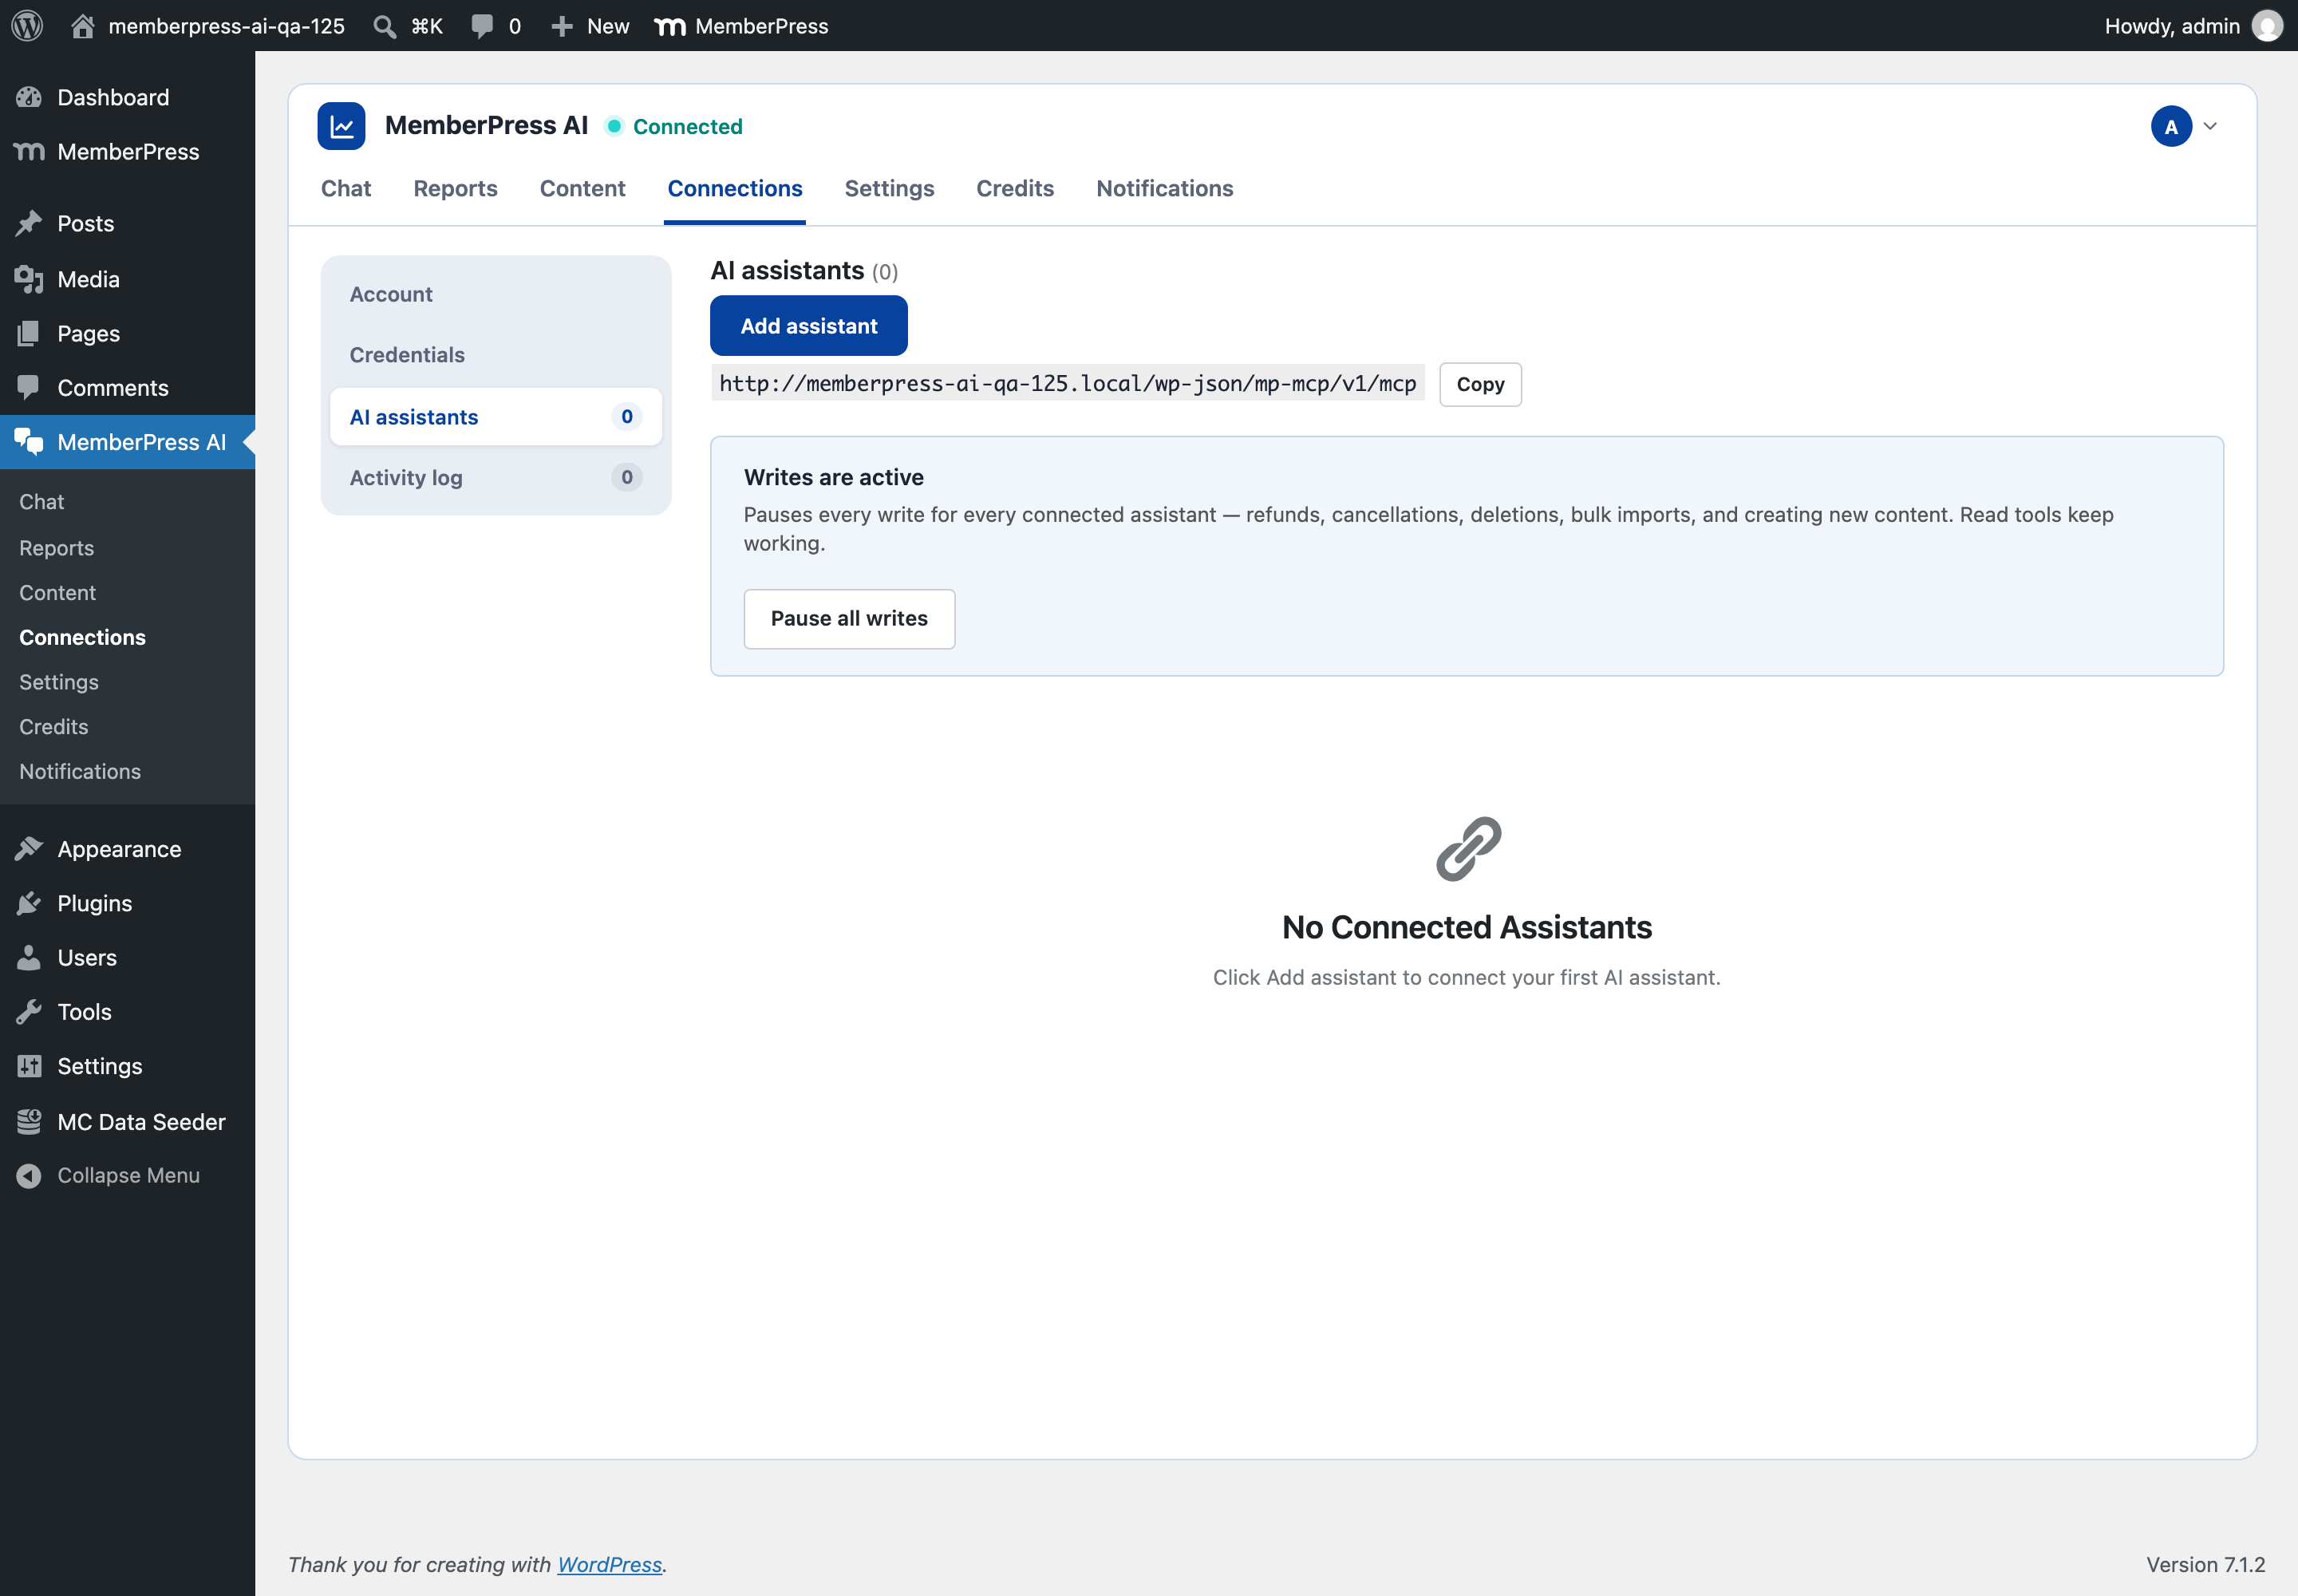Open the MemberPress menu in admin bar
The height and width of the screenshot is (1596, 2298).
[741, 26]
